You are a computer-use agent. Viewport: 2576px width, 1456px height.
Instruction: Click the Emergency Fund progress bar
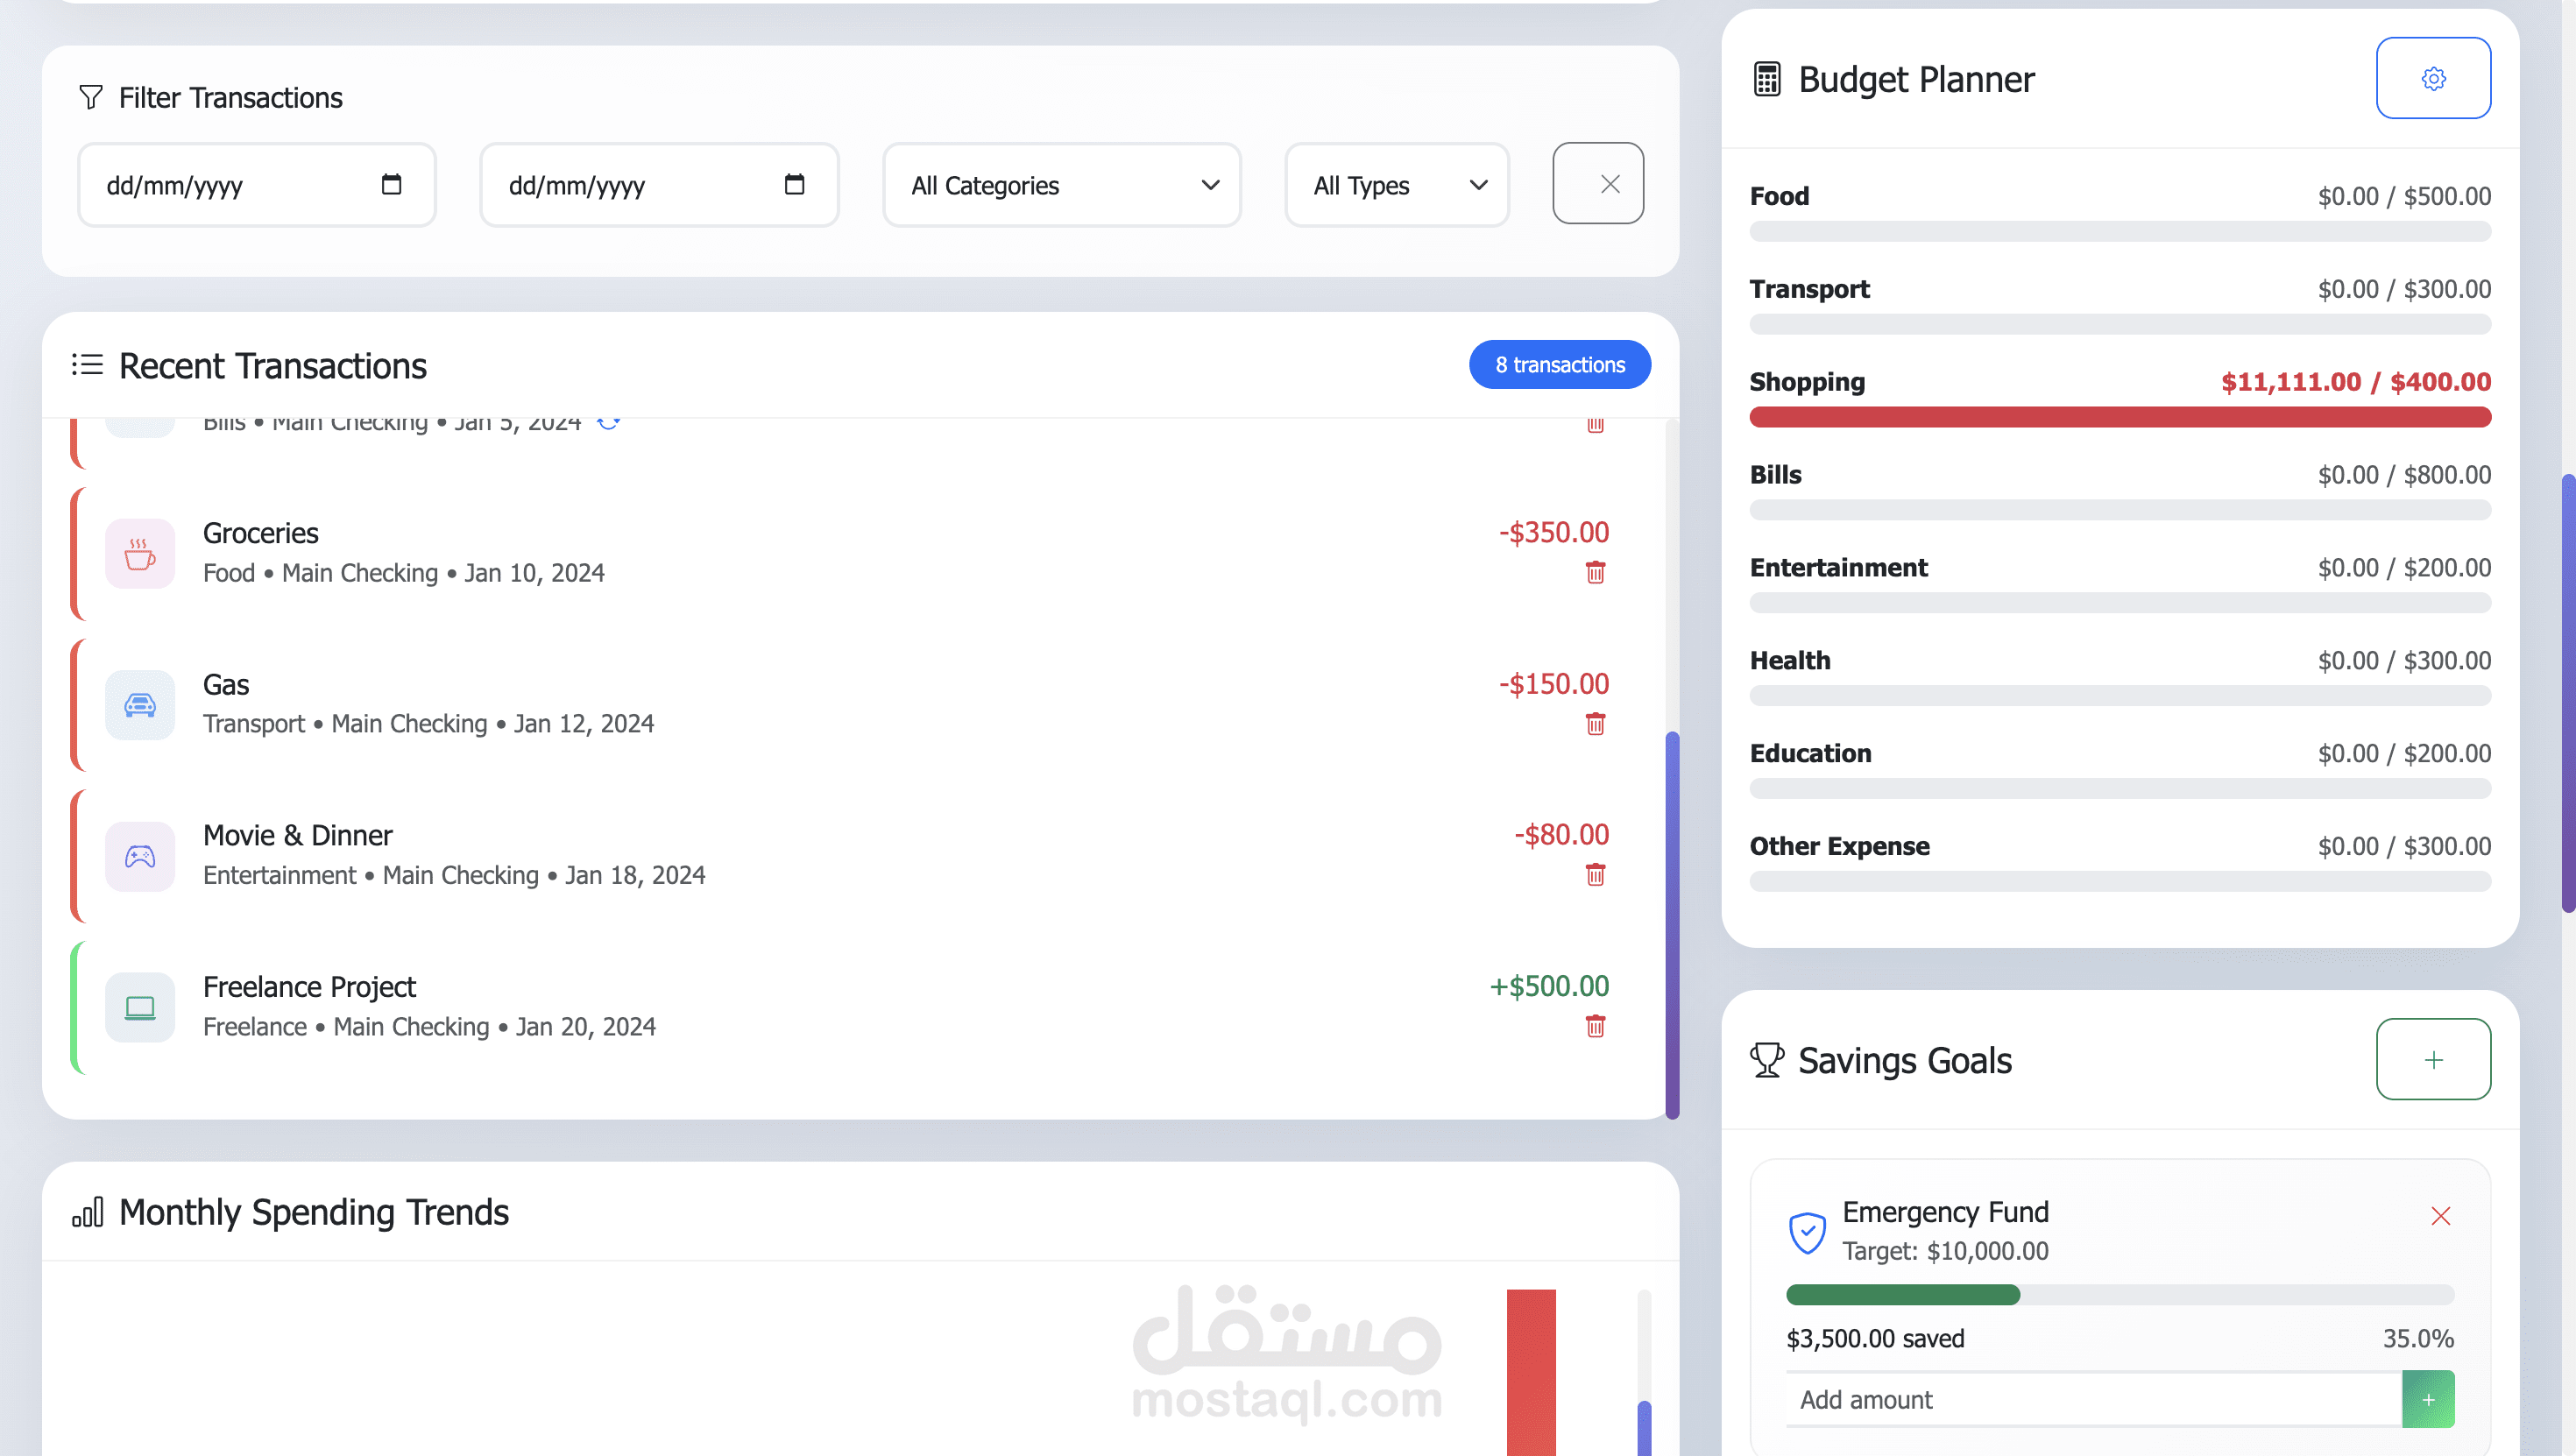(2119, 1295)
